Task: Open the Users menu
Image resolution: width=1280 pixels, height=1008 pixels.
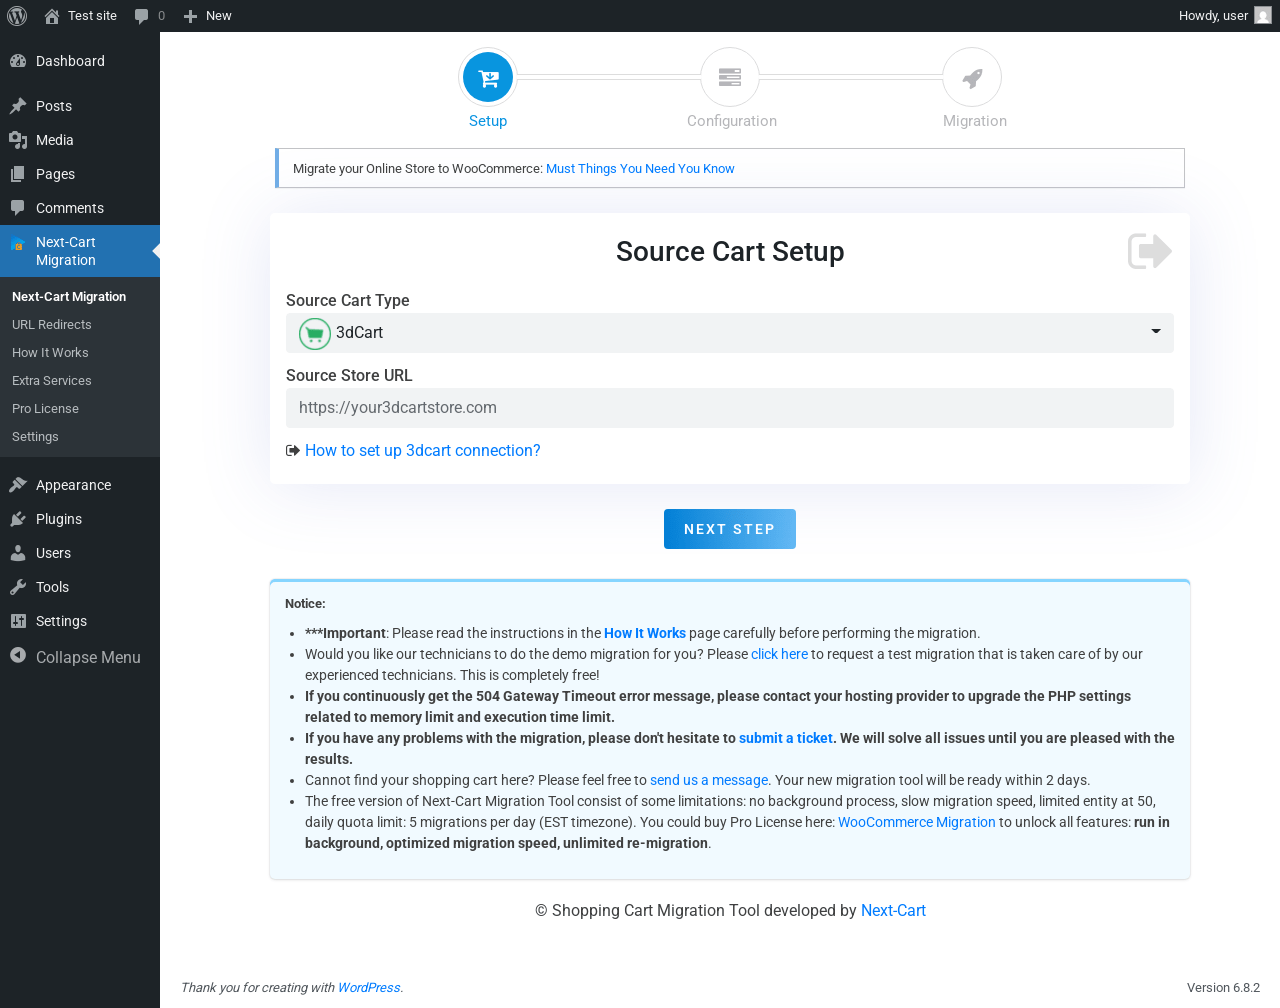Action: tap(80, 553)
